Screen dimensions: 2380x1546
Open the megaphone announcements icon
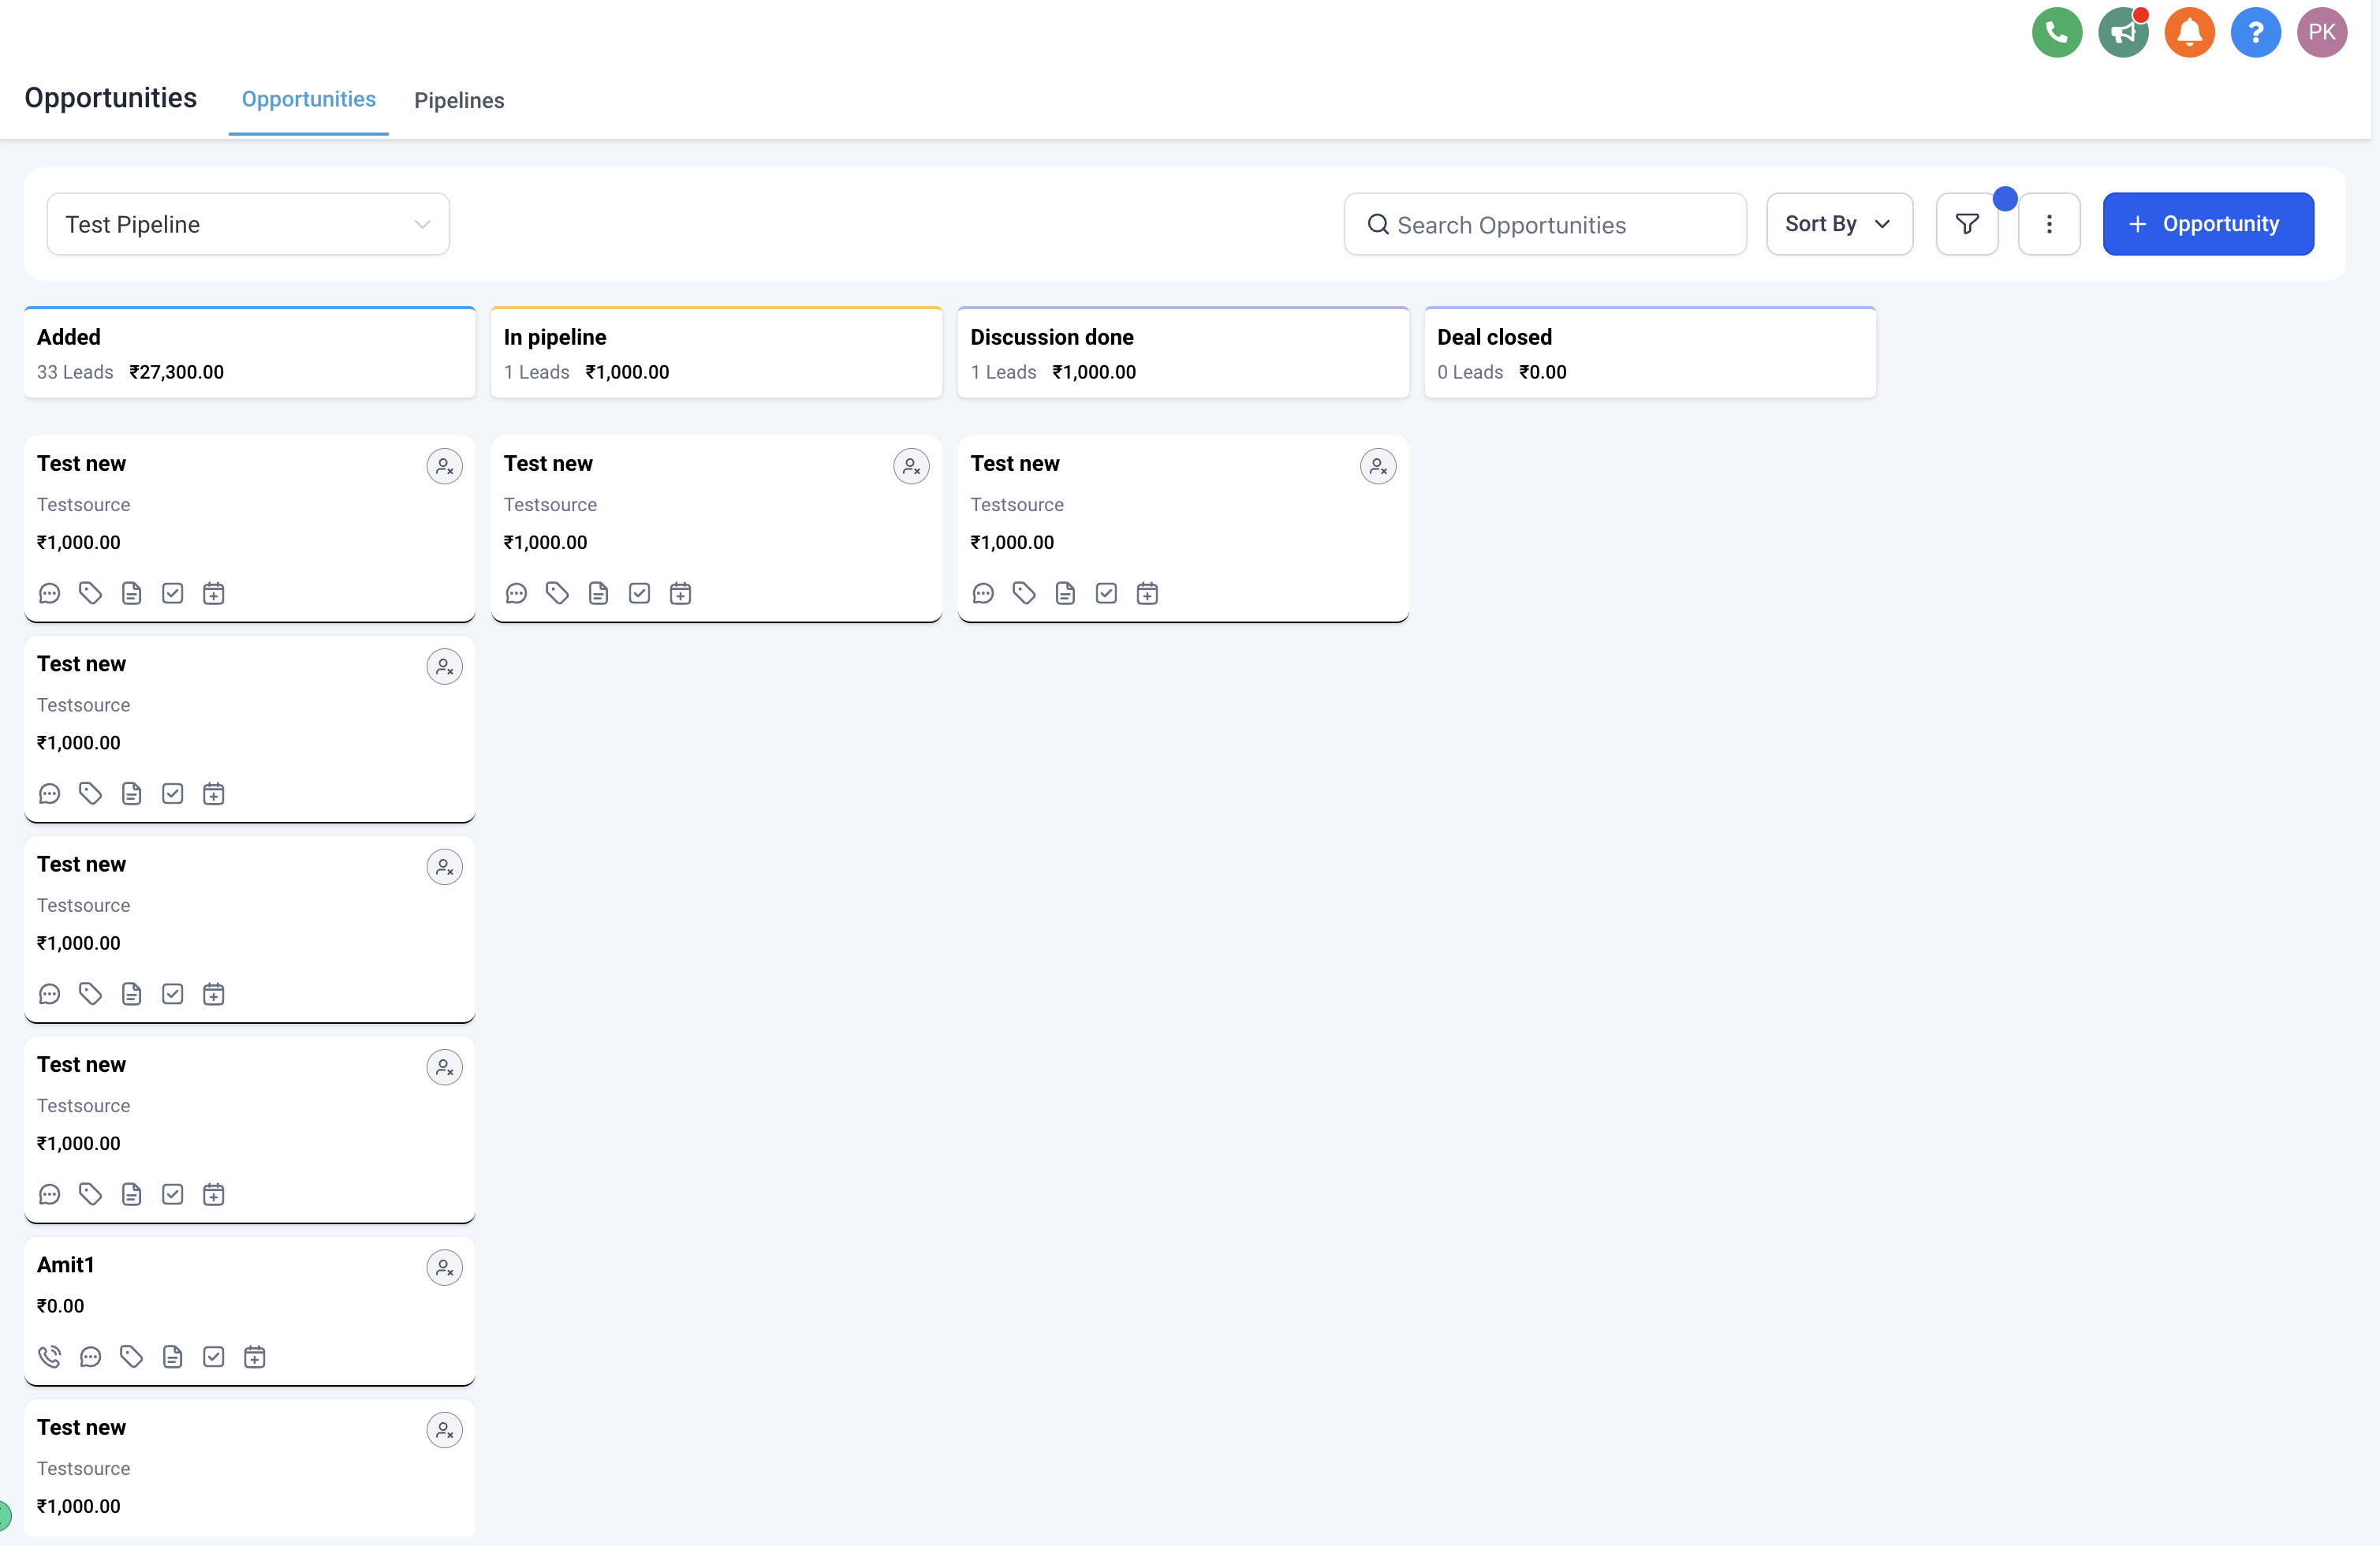(x=2122, y=32)
